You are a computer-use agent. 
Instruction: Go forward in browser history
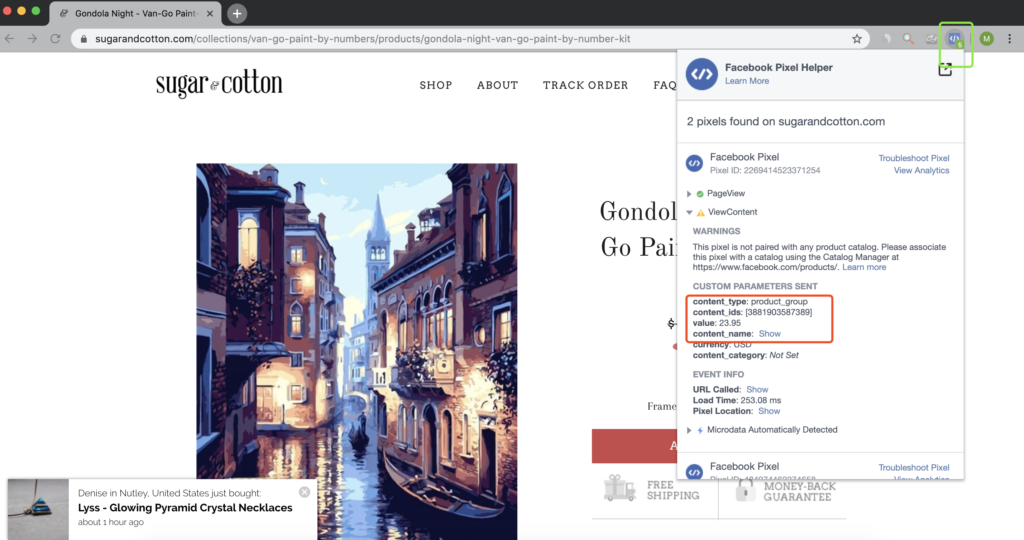tap(32, 39)
